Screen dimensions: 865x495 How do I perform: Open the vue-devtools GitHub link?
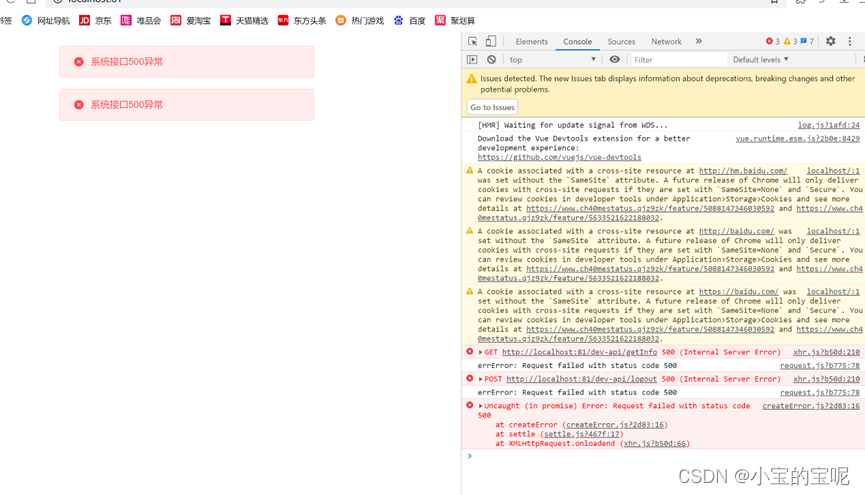tap(559, 157)
